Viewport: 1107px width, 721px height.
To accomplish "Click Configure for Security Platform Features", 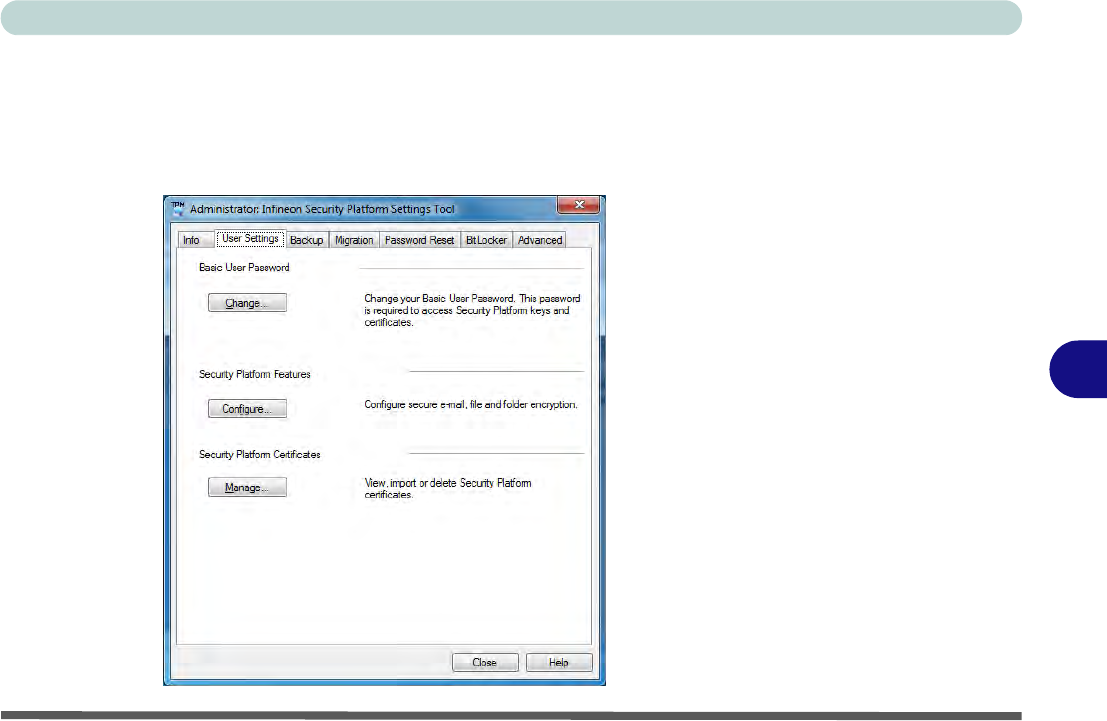I will 247,409.
